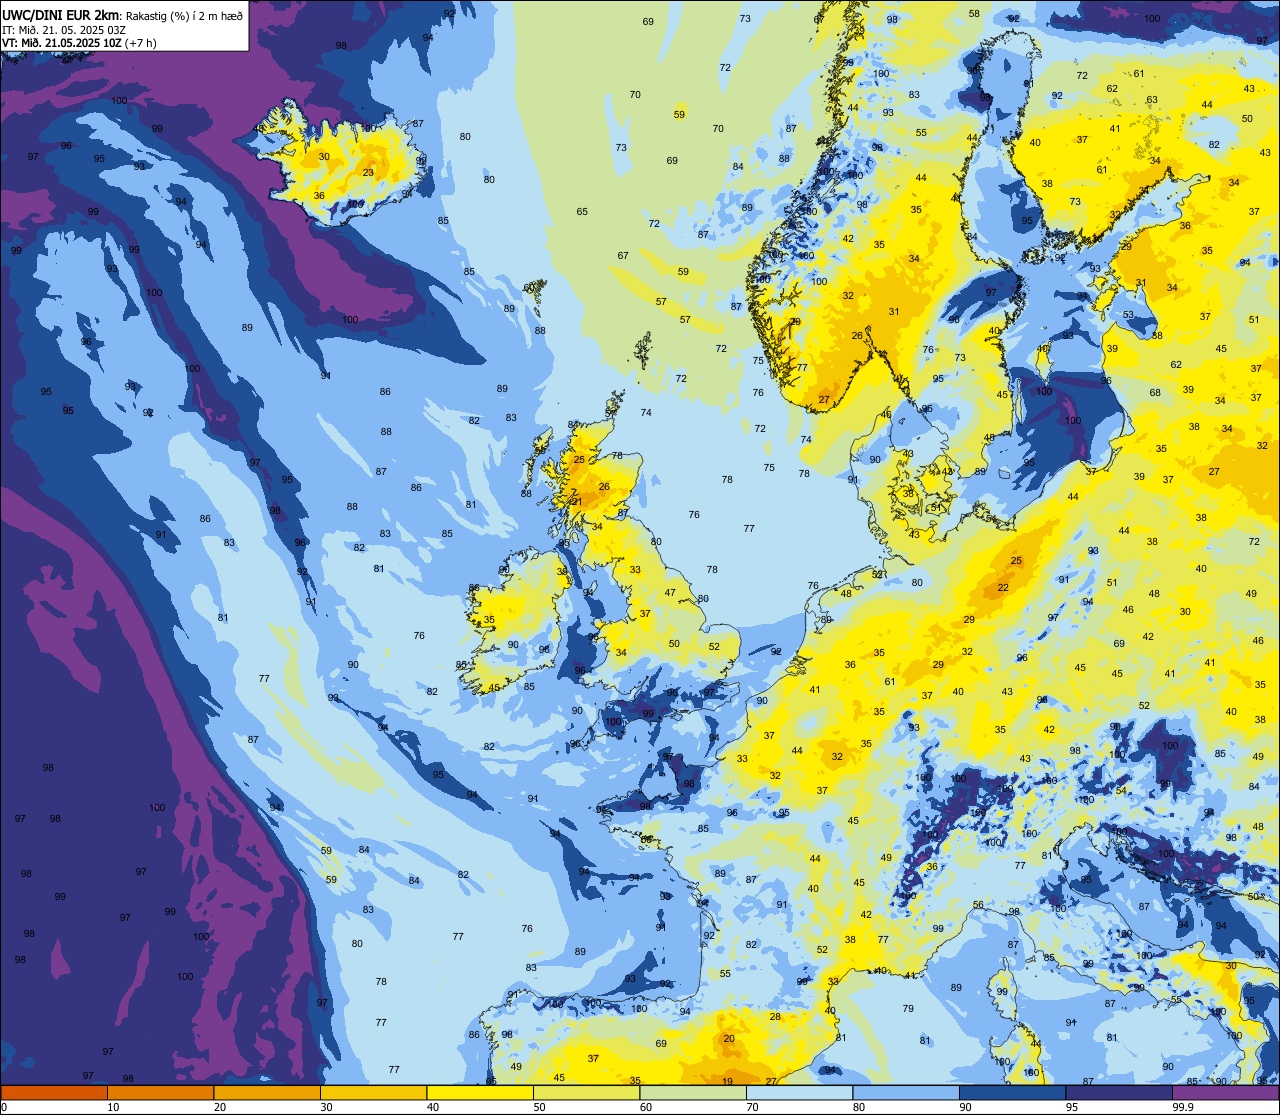Image resolution: width=1280 pixels, height=1115 pixels.
Task: Select the dark blue 90–95 legend swatch
Action: 1012,1092
